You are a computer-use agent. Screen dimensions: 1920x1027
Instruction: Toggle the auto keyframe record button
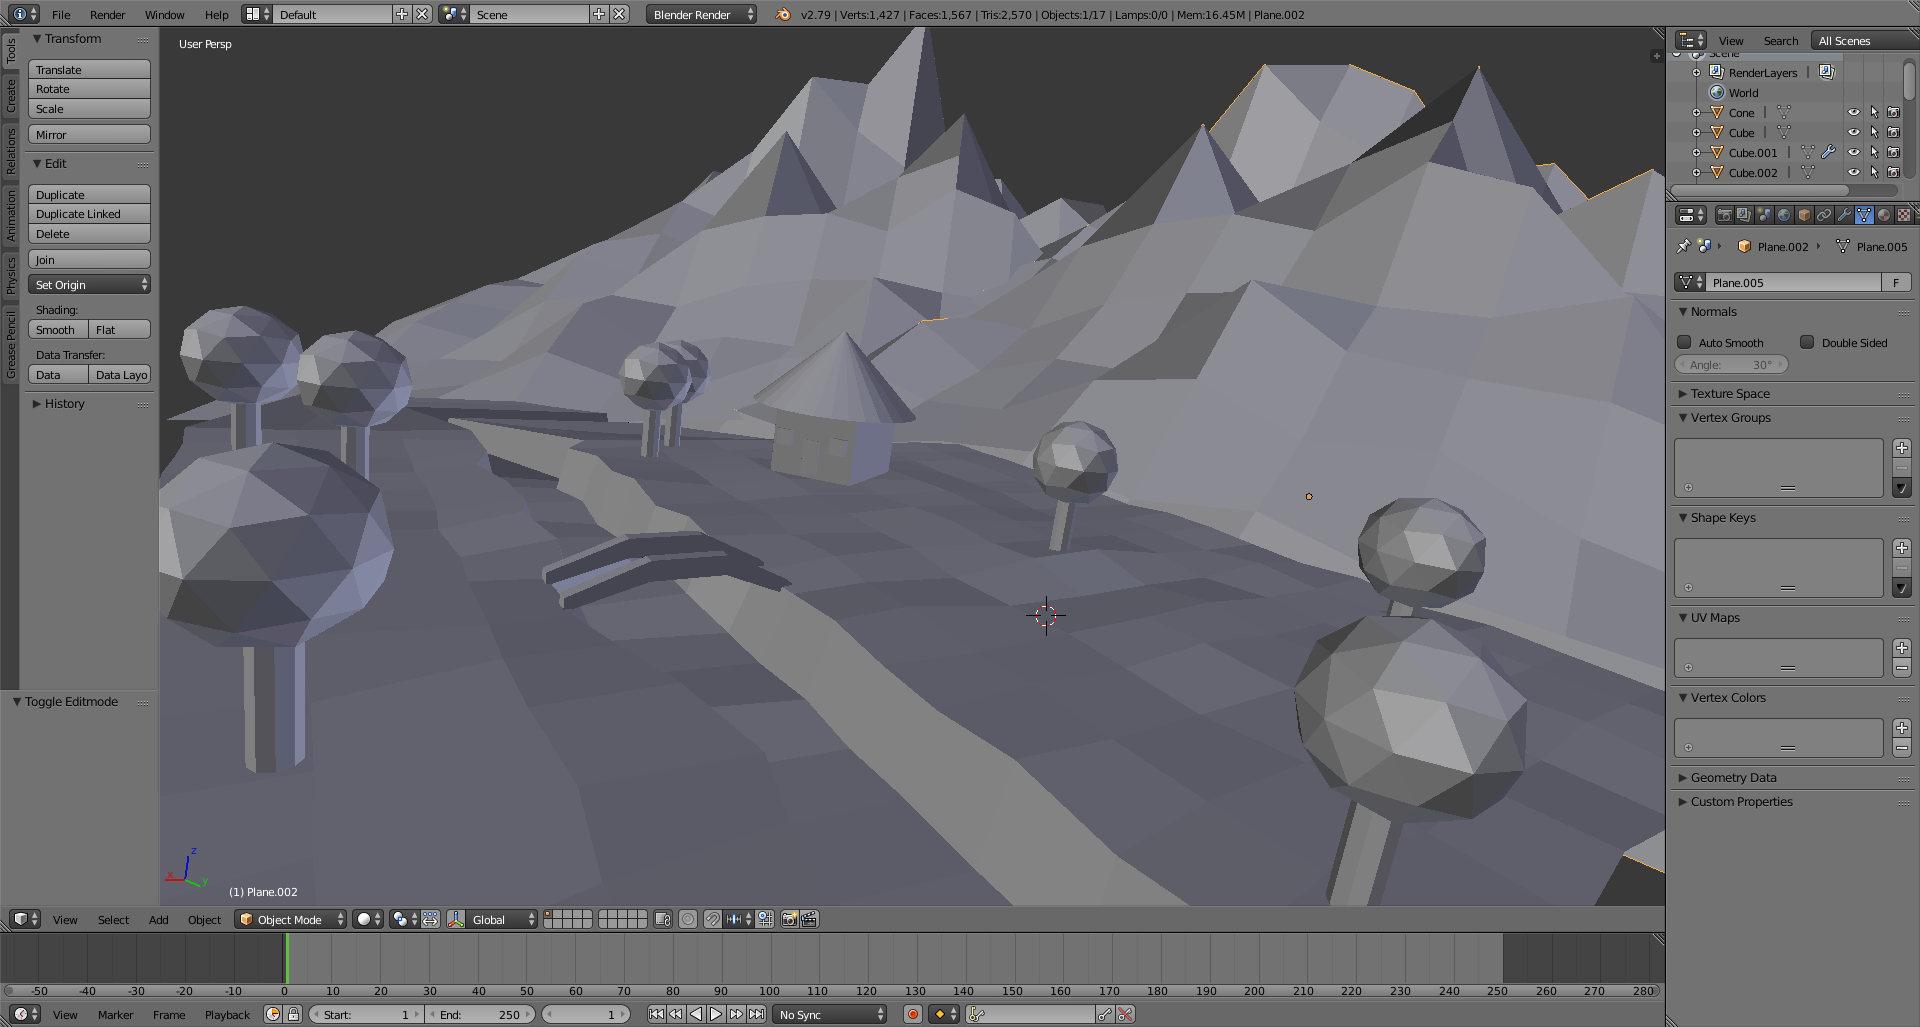[912, 1014]
